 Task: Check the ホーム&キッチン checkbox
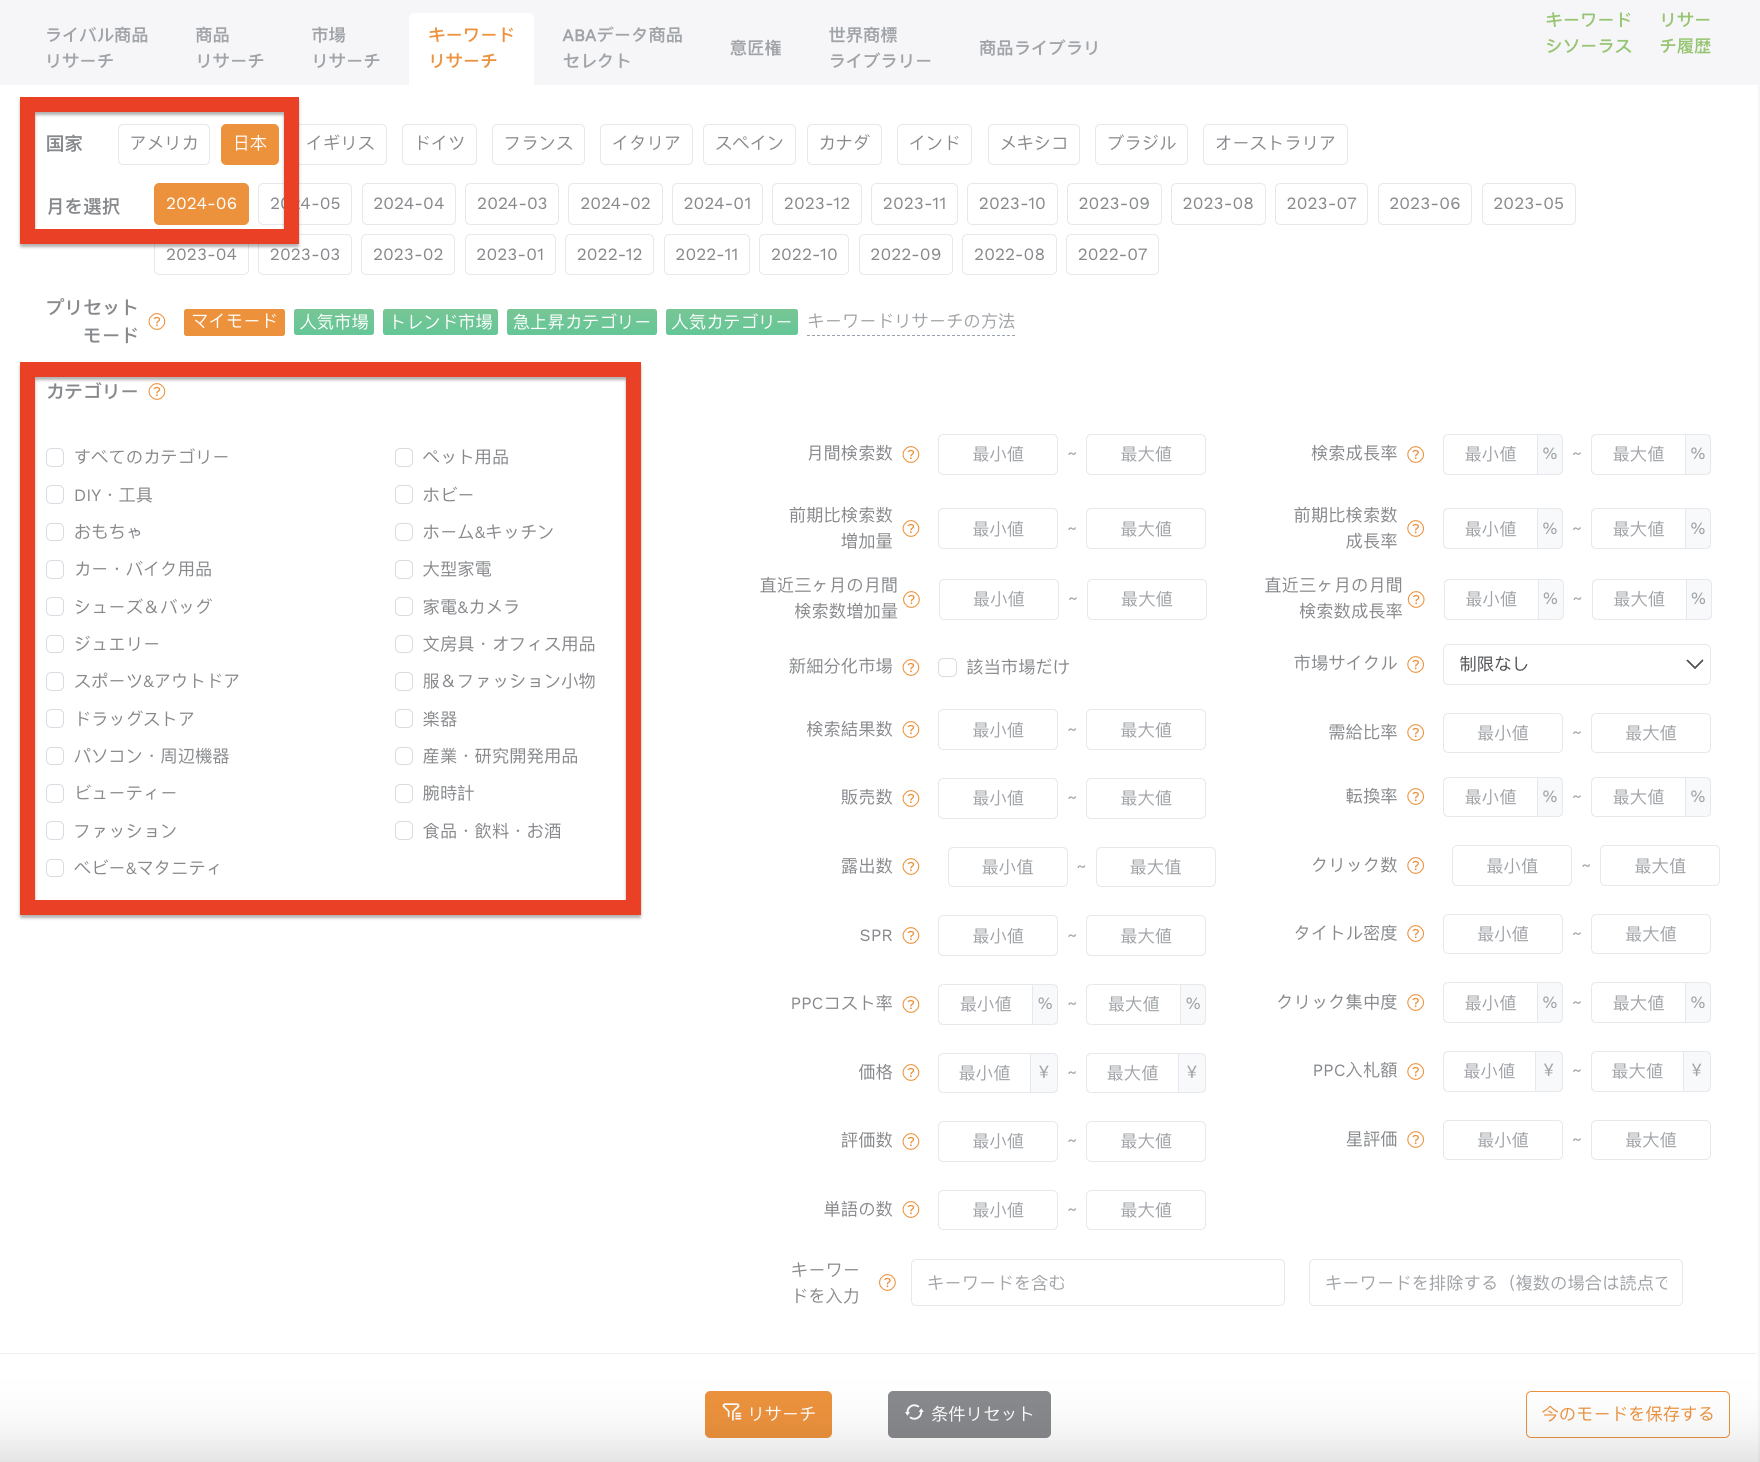click(x=404, y=532)
